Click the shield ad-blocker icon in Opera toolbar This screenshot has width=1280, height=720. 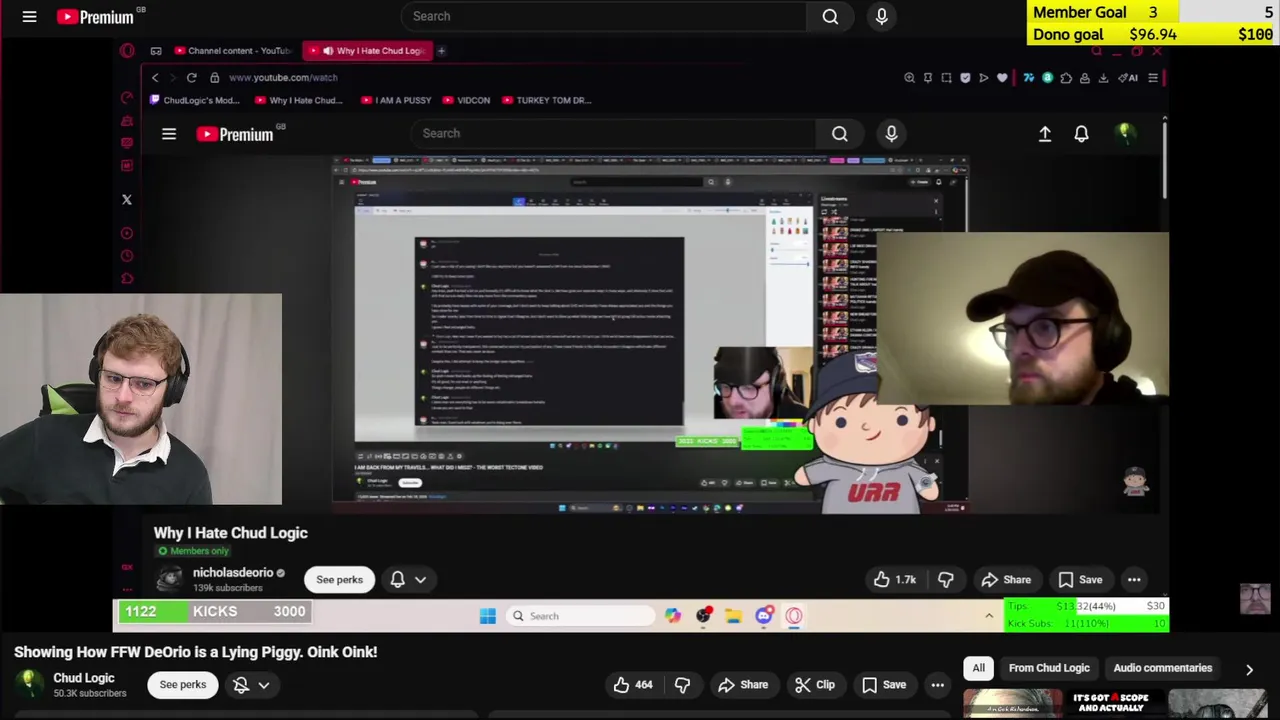[x=965, y=77]
